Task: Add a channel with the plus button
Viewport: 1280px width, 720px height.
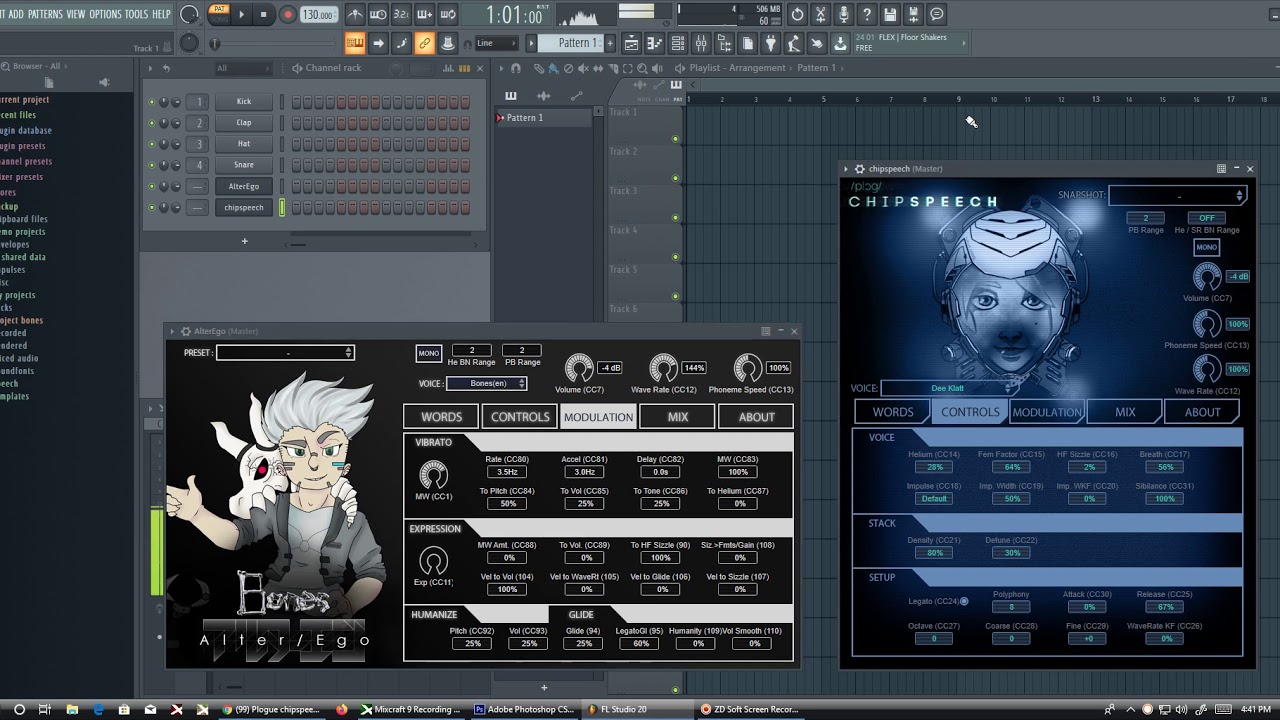Action: click(244, 241)
